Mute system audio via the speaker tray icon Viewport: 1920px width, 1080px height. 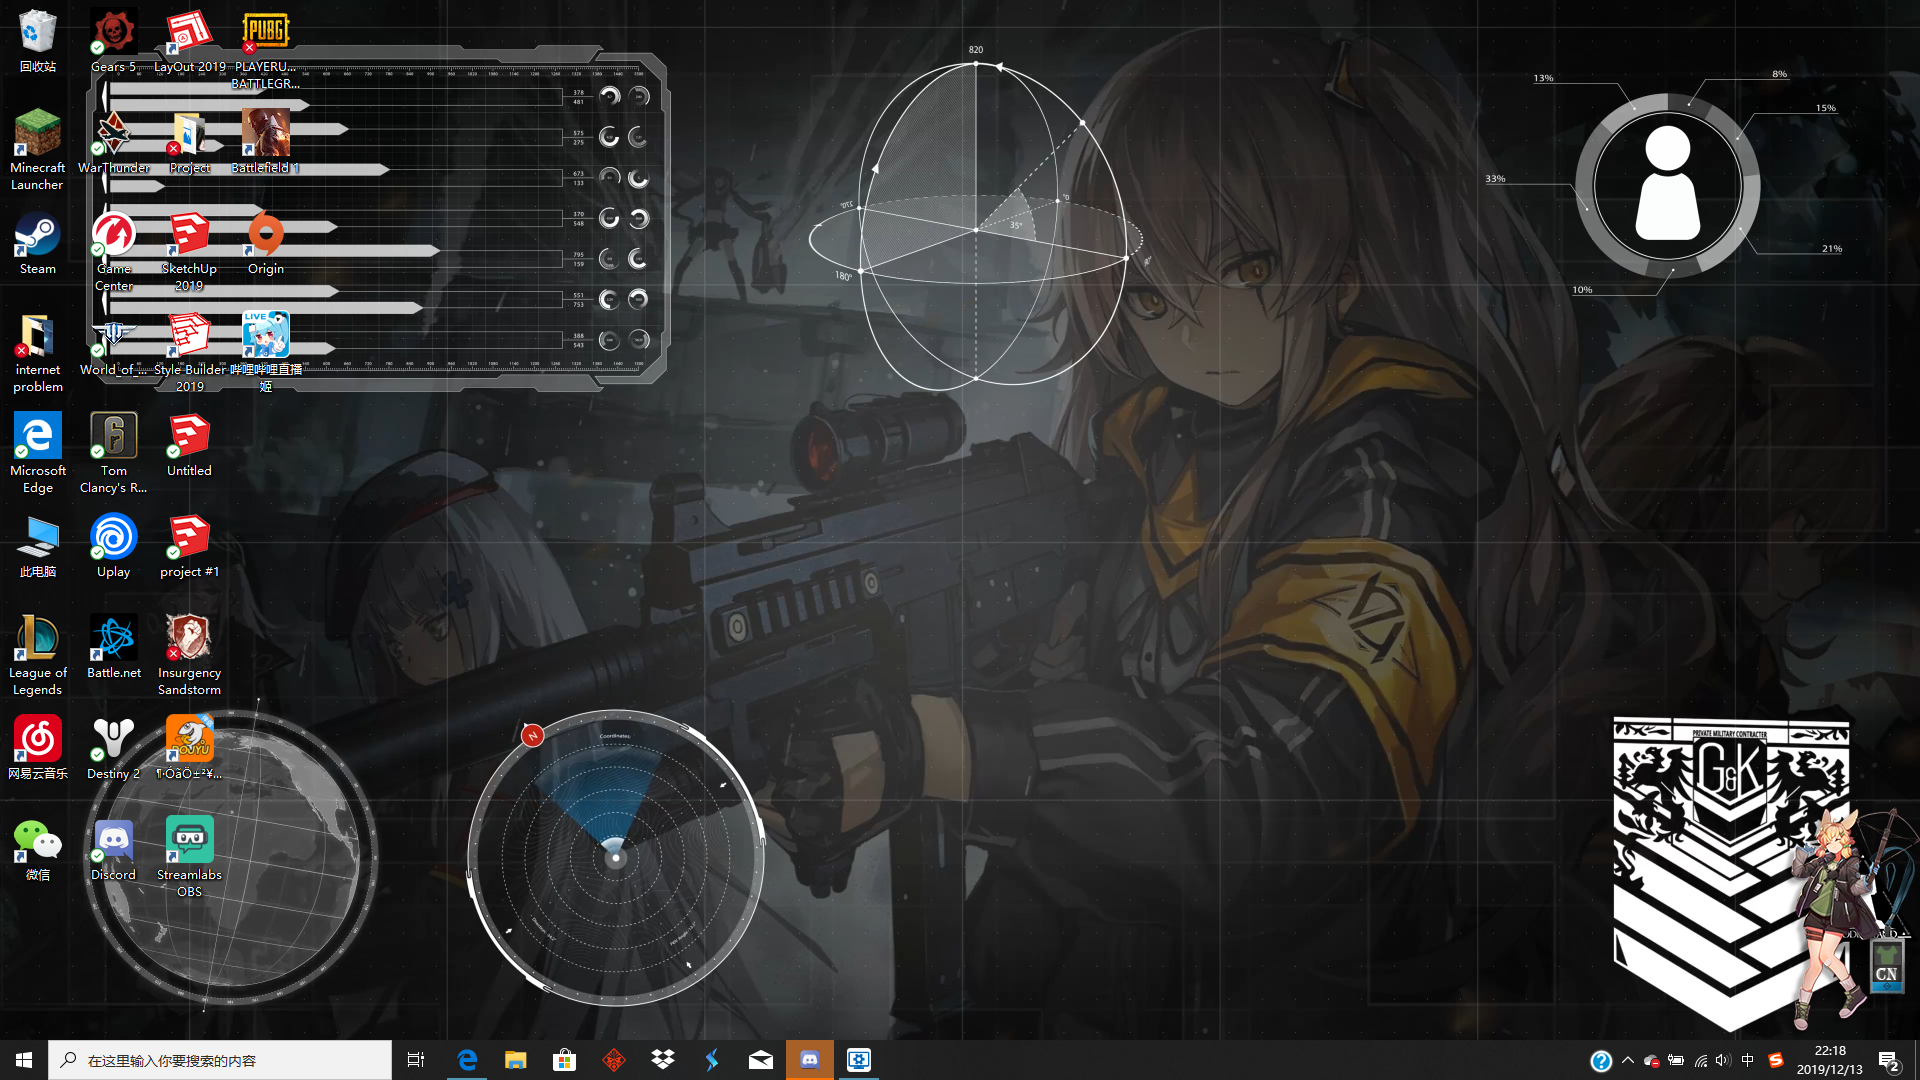coord(1722,1059)
